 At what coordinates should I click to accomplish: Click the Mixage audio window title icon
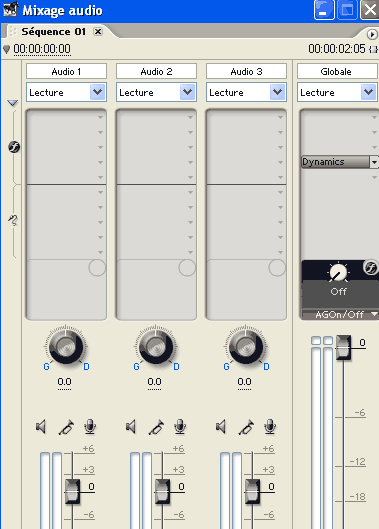point(10,9)
